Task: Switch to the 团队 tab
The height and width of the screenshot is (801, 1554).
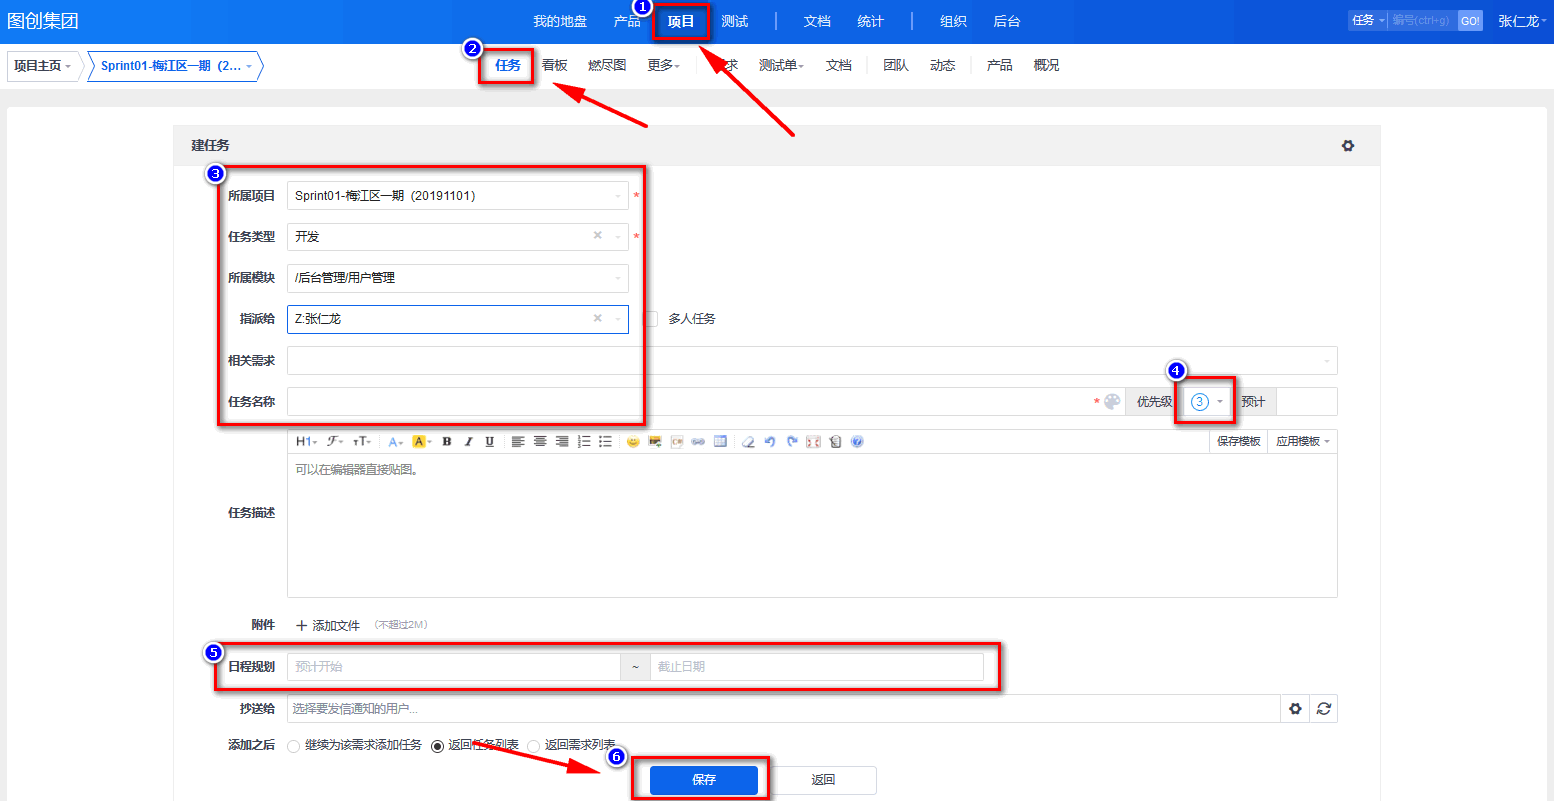Action: pos(896,65)
